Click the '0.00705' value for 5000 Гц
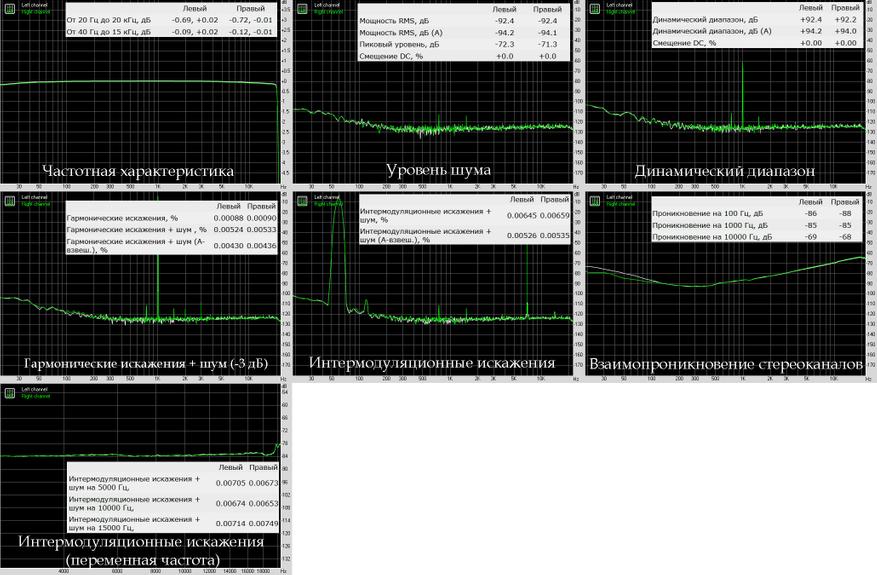Image resolution: width=877 pixels, height=575 pixels. [230, 483]
